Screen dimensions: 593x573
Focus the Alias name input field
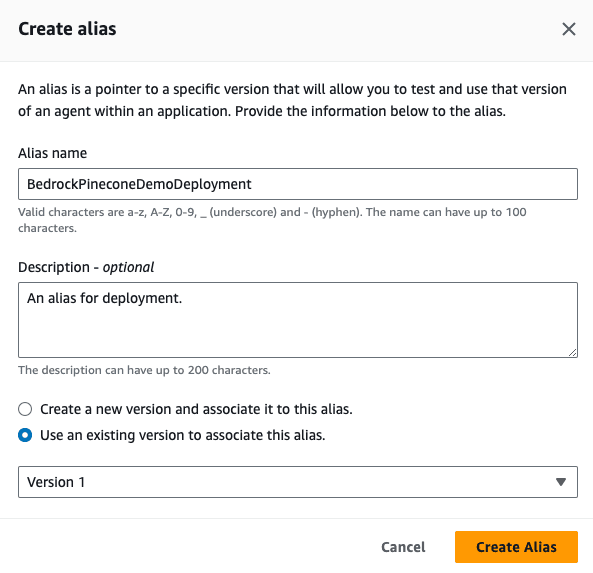(298, 184)
